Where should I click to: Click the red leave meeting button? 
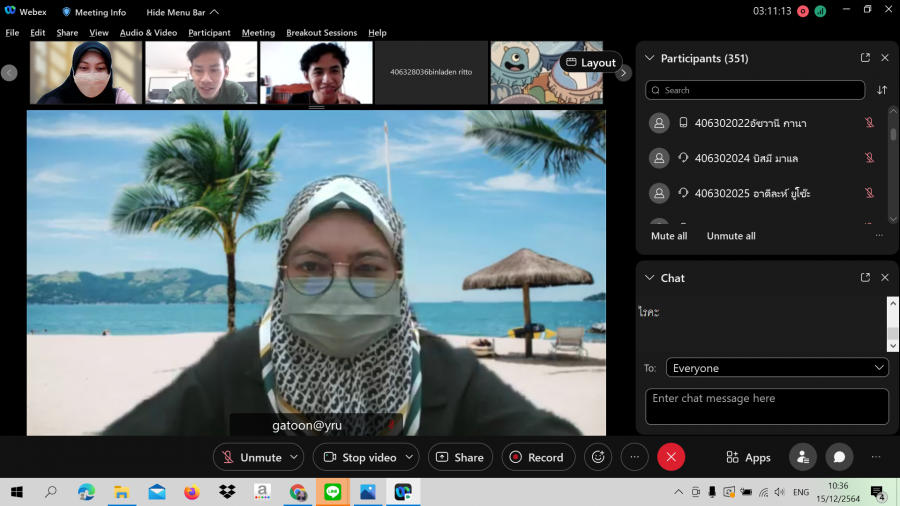point(671,457)
